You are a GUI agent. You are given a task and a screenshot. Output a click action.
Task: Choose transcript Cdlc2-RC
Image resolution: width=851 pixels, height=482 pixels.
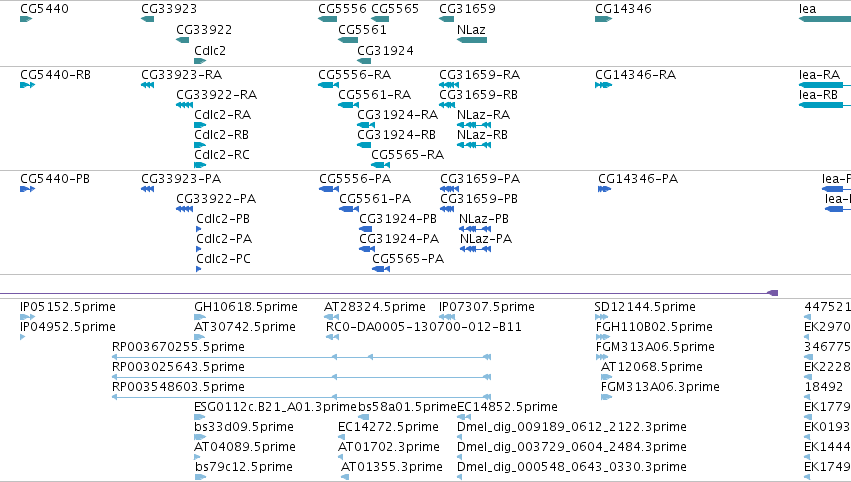(x=222, y=155)
